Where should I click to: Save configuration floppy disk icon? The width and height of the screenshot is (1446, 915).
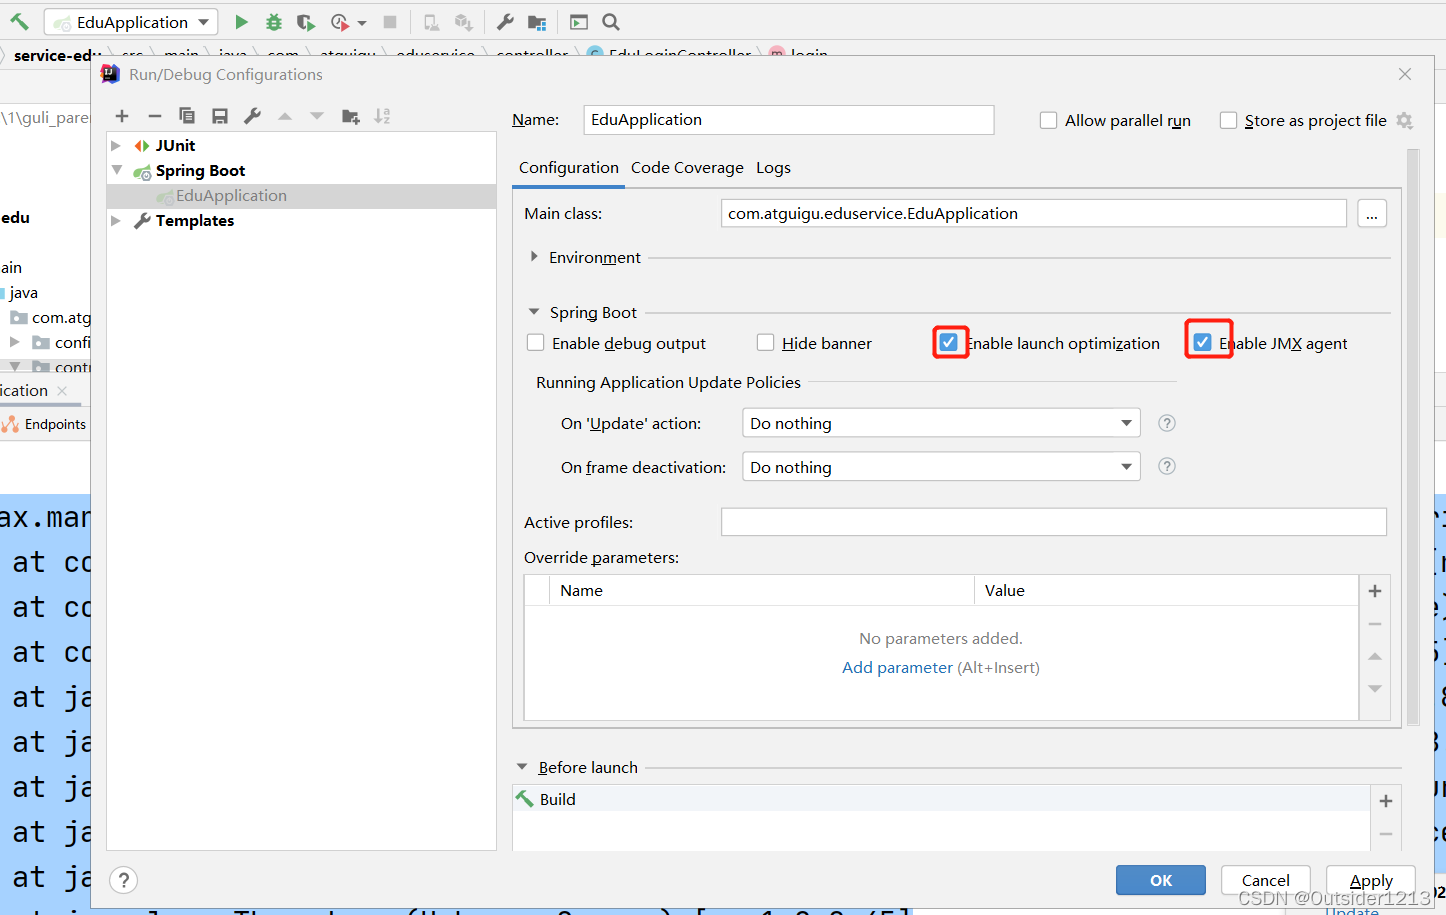point(220,116)
